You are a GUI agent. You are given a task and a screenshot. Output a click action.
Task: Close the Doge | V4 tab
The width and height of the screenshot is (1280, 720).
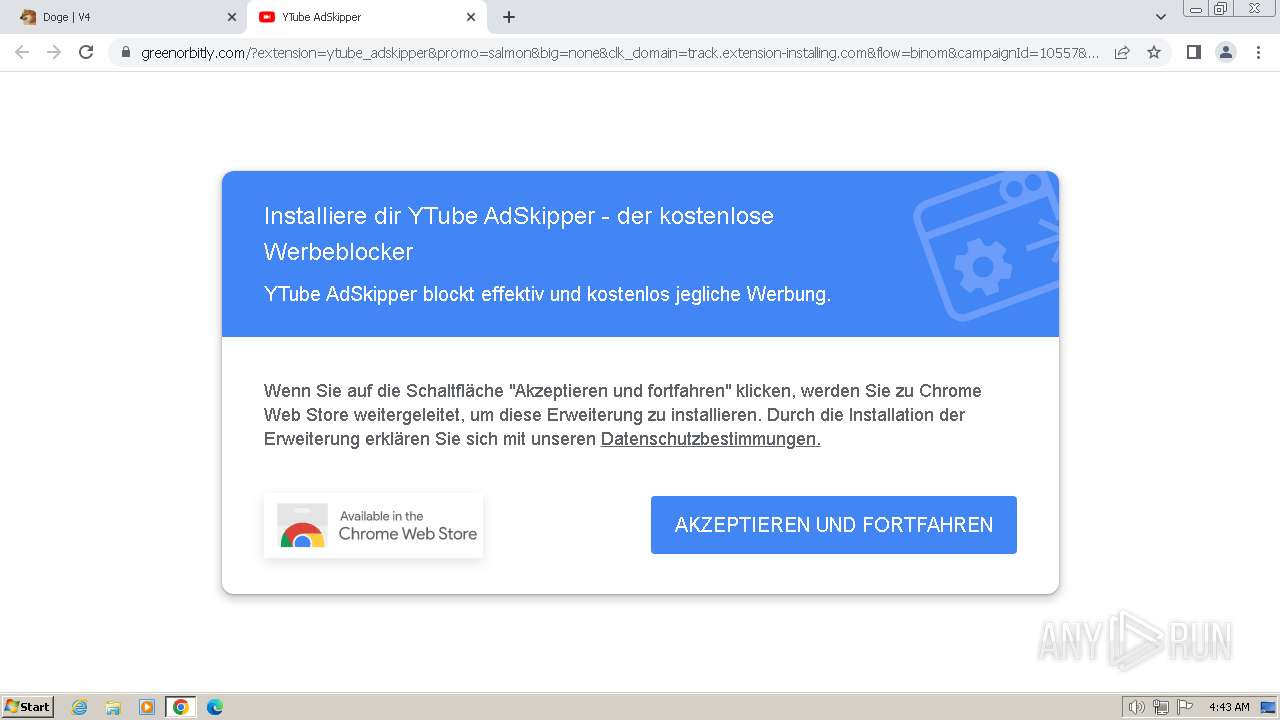(x=231, y=17)
